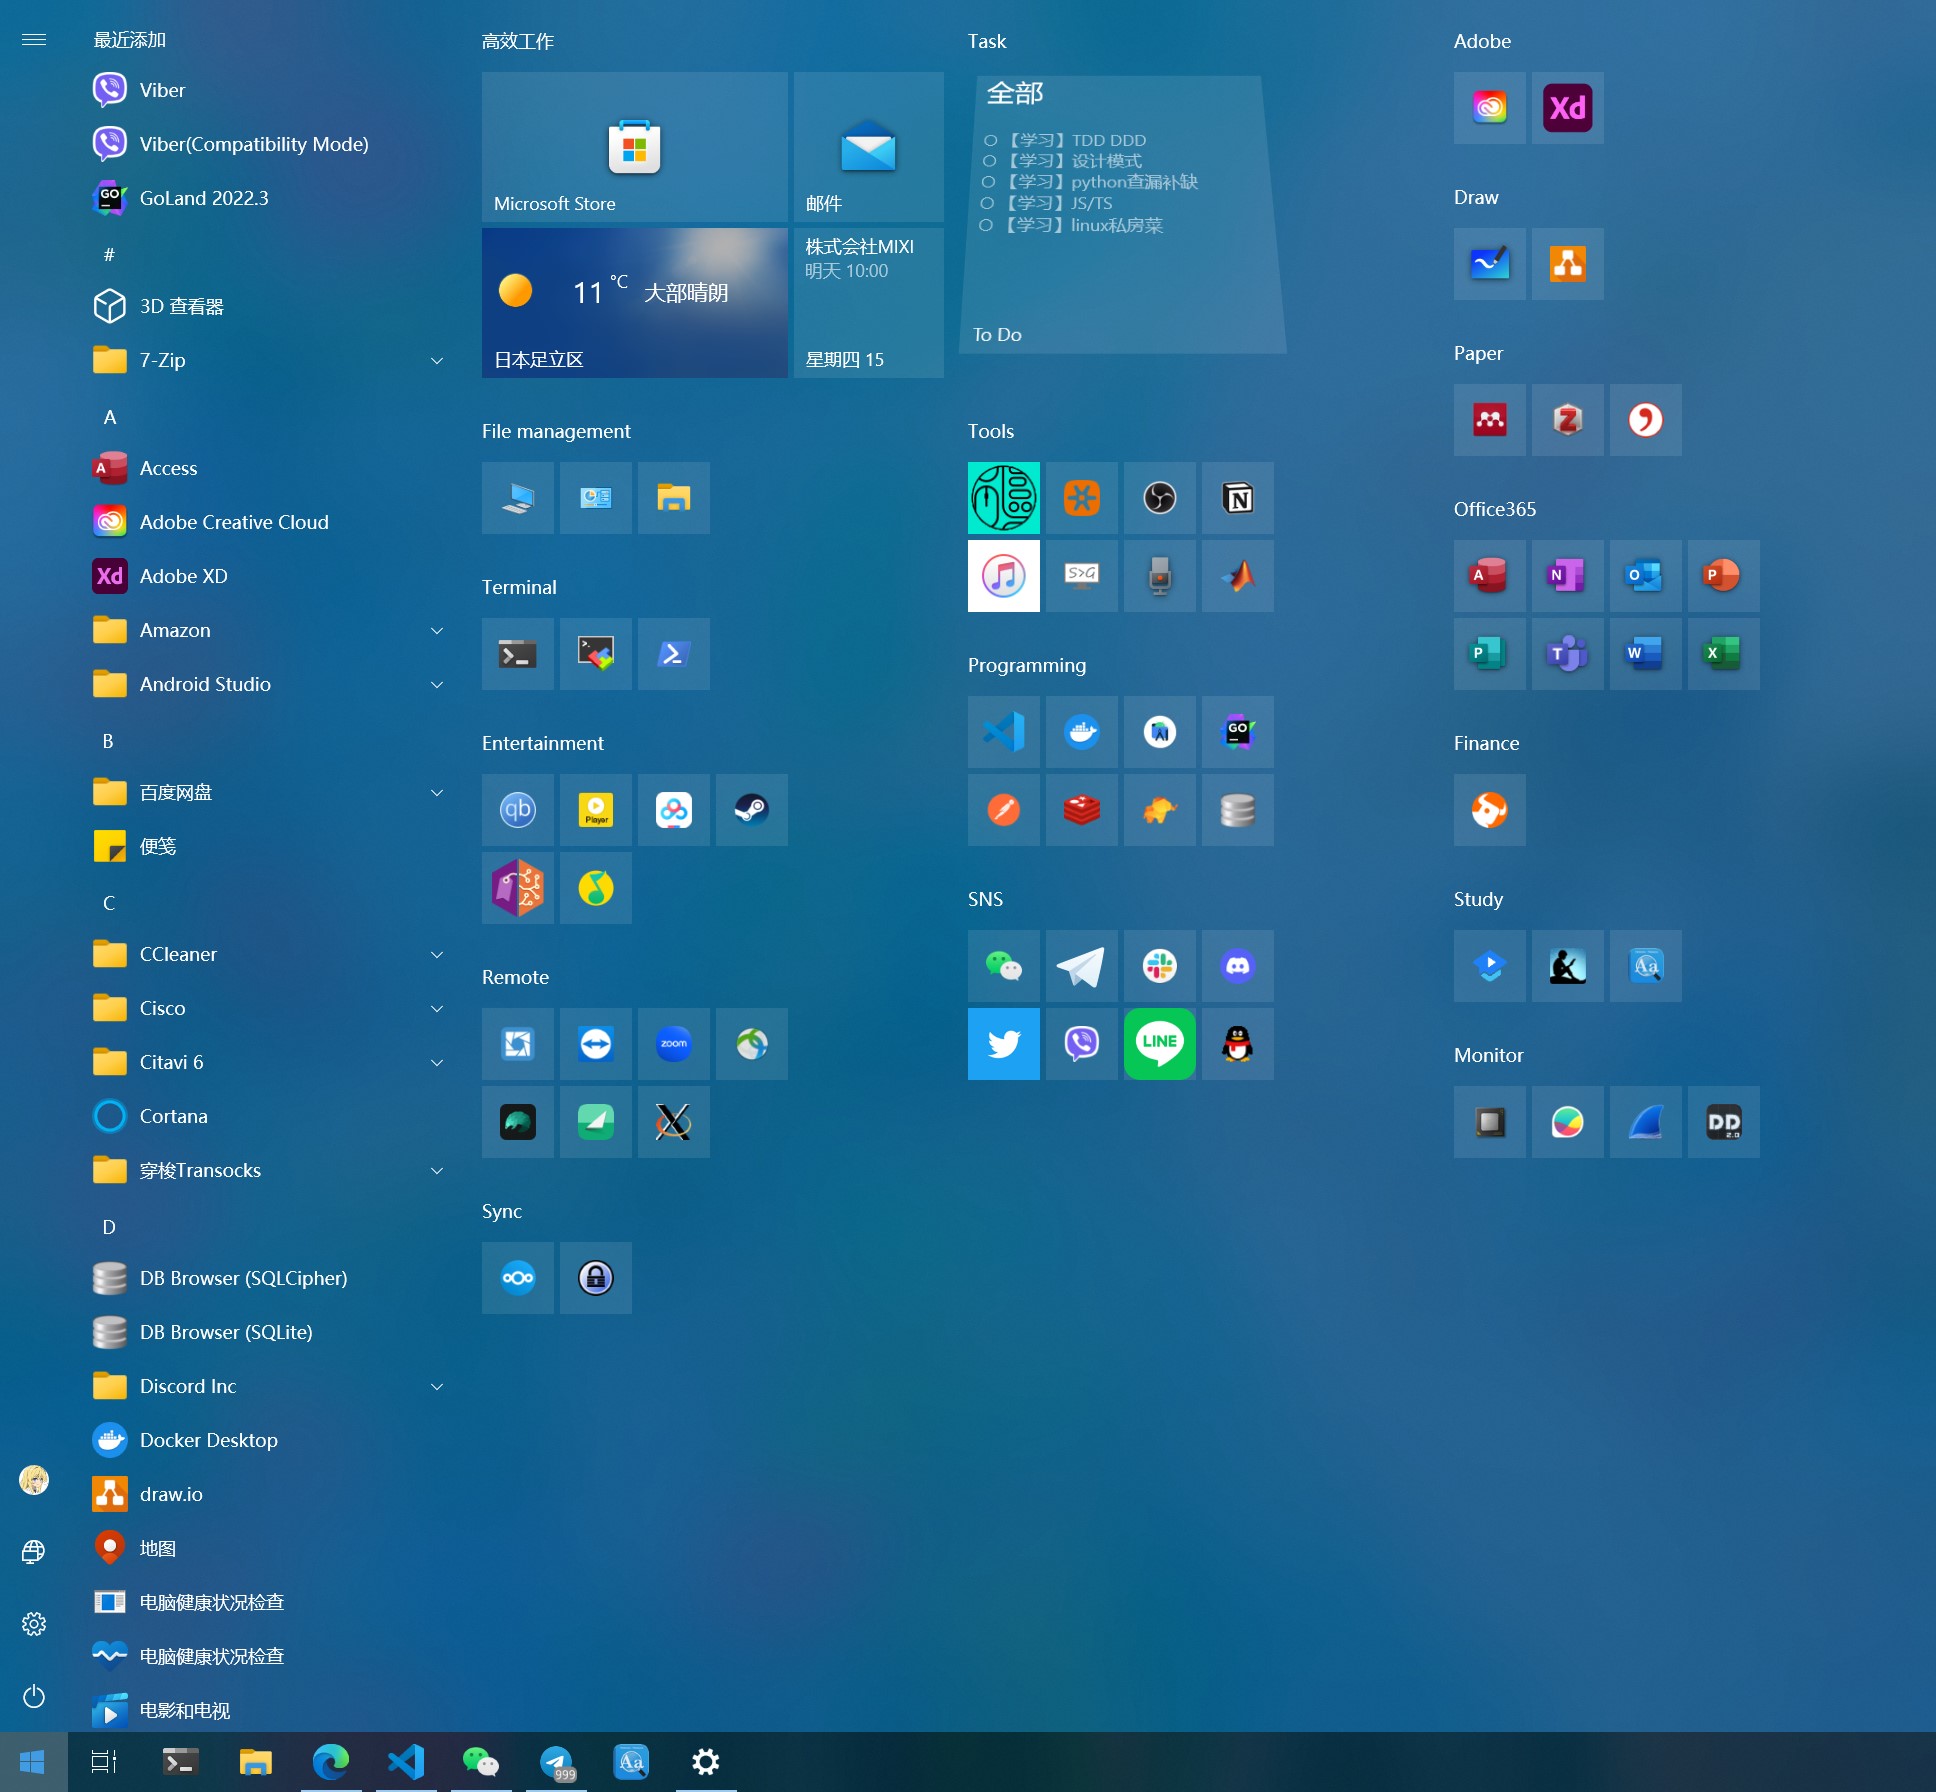Open Cortana from app list

pos(270,1116)
